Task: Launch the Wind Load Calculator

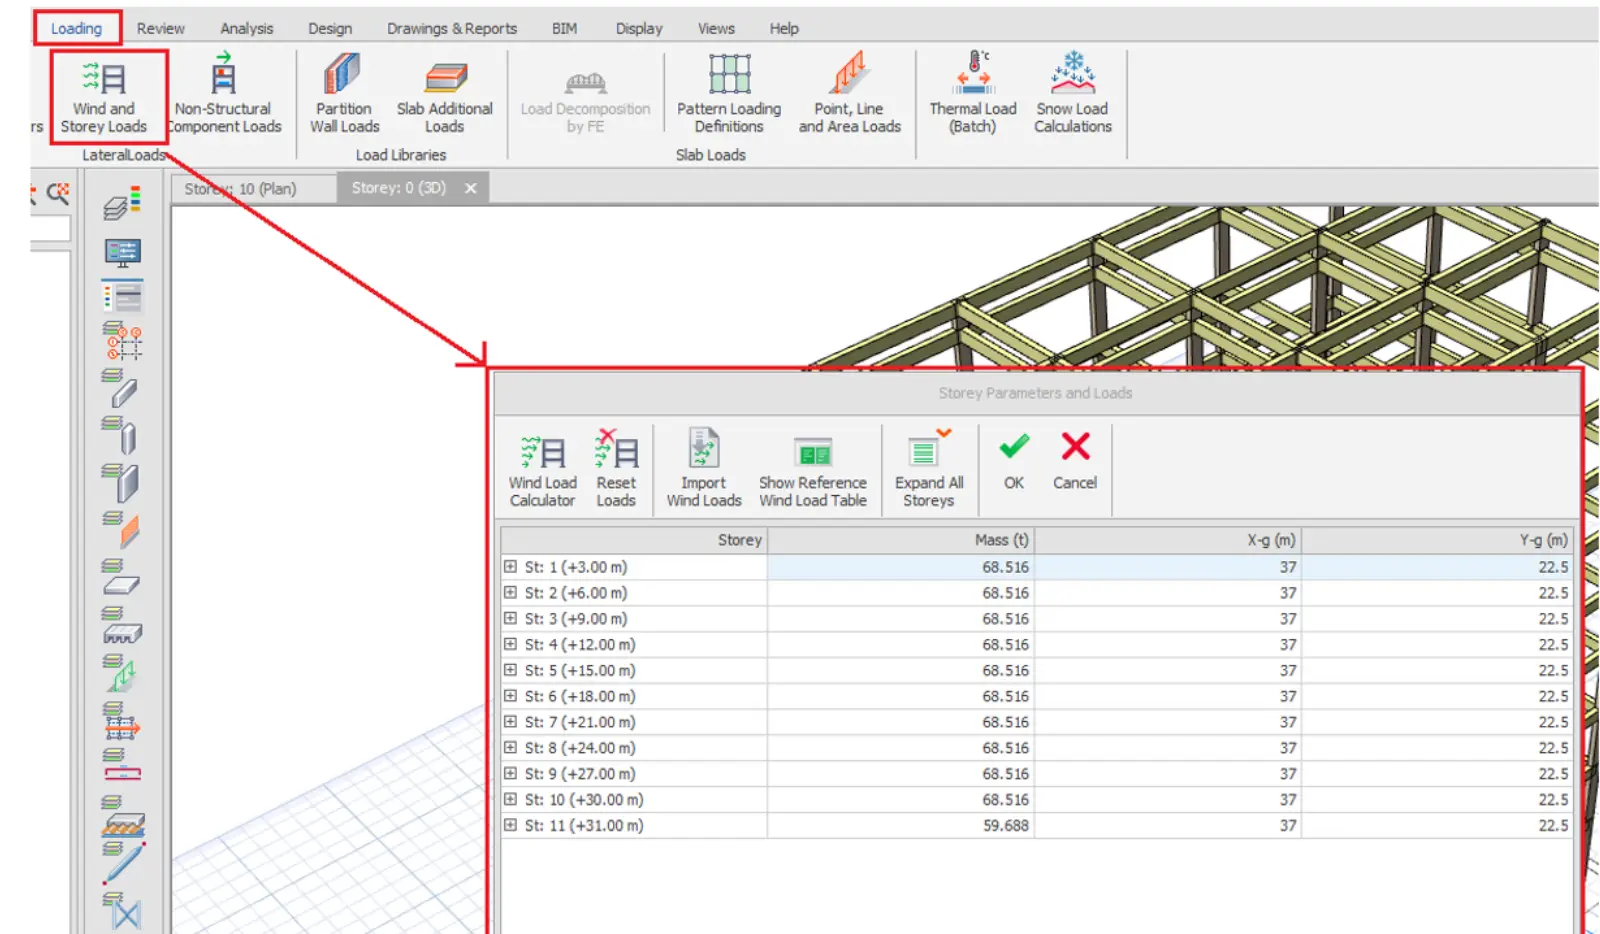Action: tap(543, 471)
